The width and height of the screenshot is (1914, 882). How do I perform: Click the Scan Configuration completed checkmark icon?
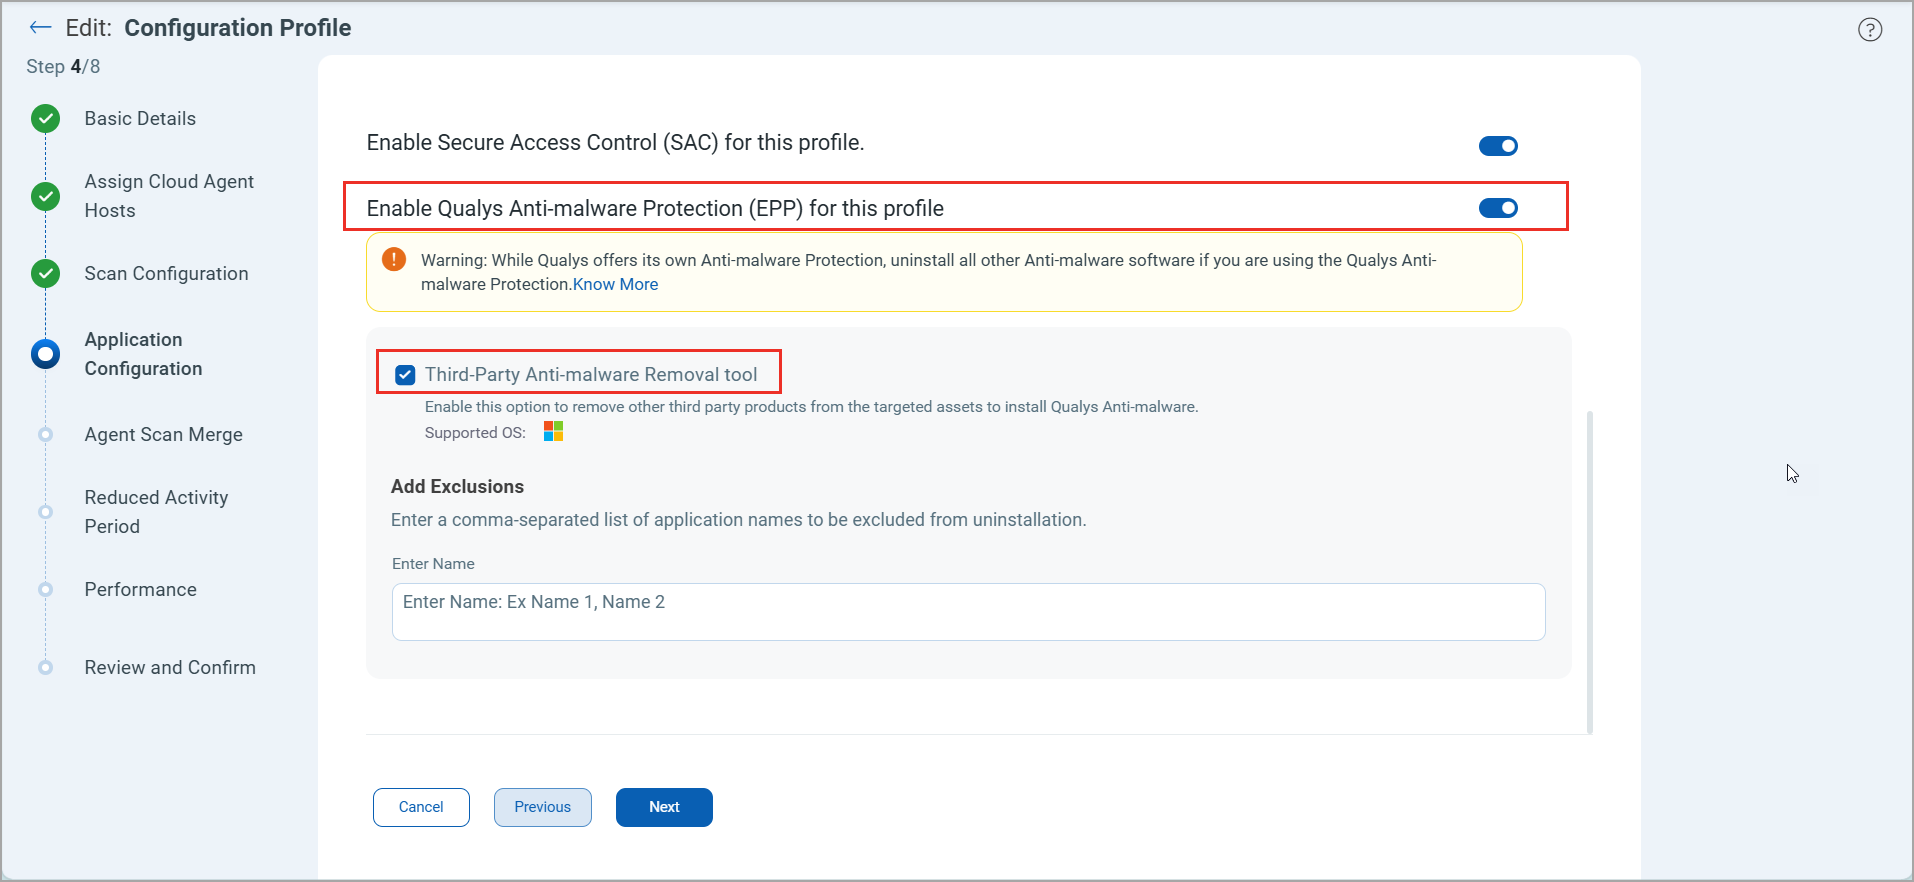pos(45,273)
